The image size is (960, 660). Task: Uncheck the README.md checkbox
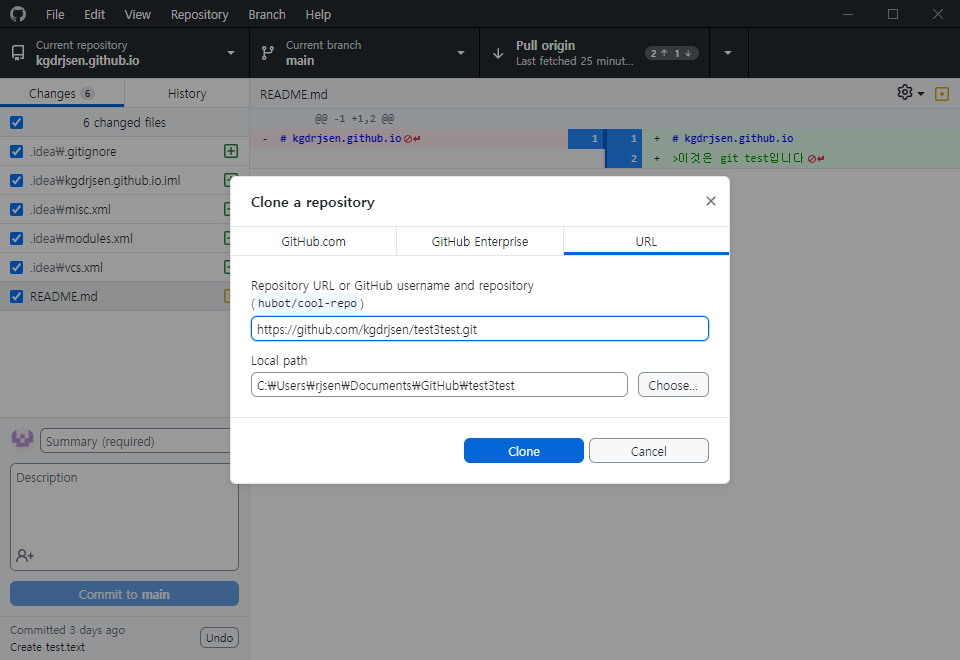click(x=17, y=296)
